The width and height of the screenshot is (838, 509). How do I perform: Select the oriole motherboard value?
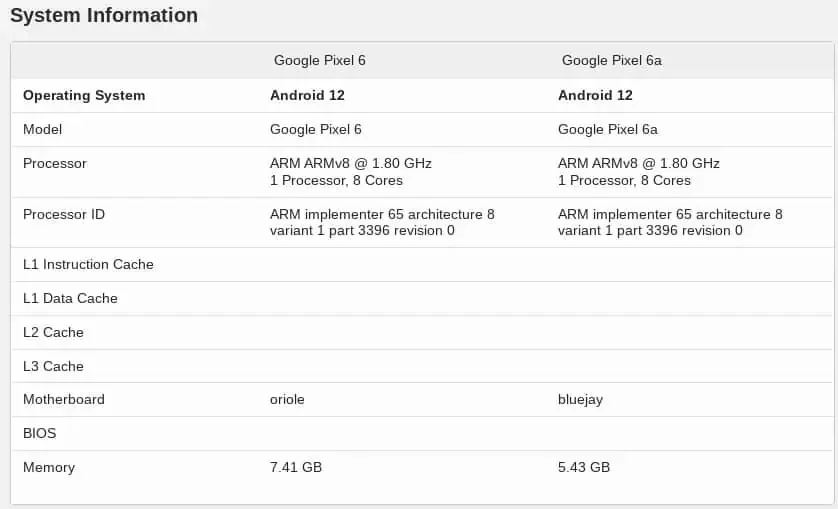pyautogui.click(x=287, y=400)
